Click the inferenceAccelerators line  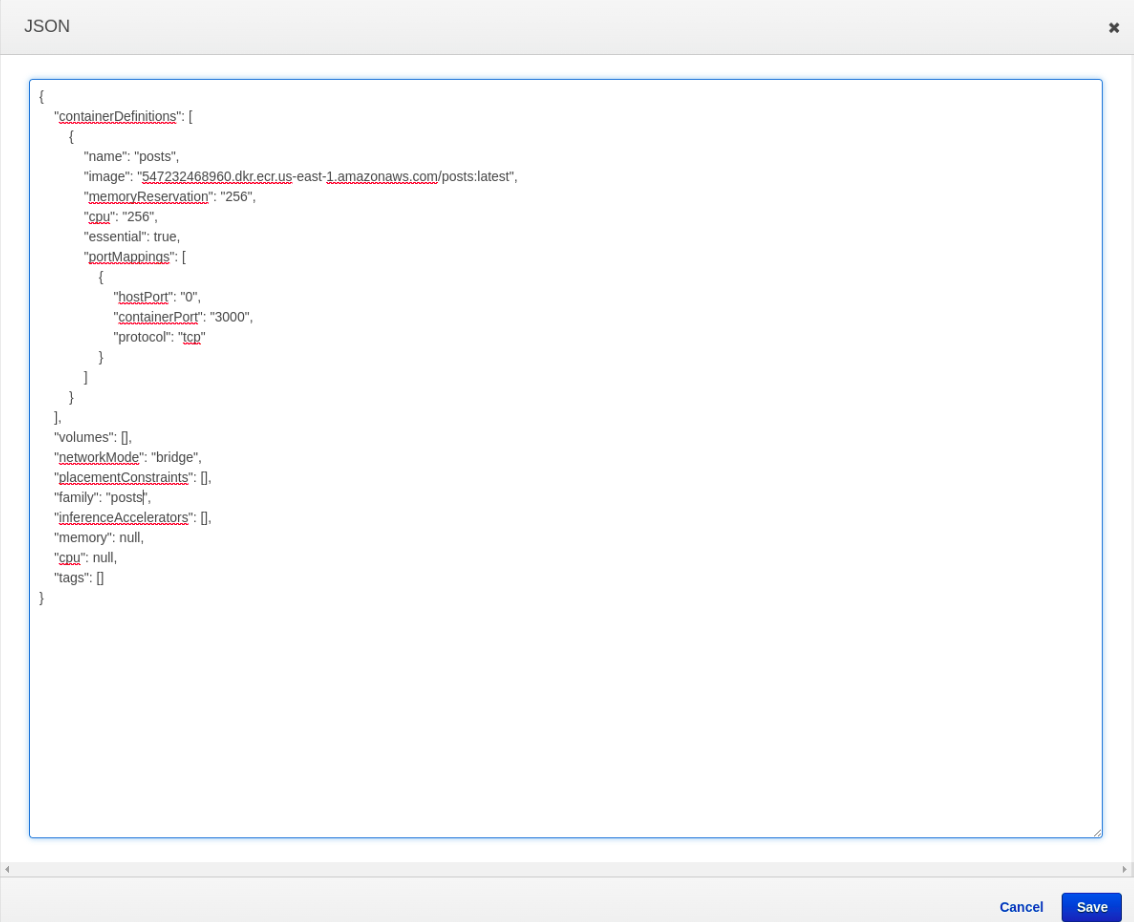[122, 517]
